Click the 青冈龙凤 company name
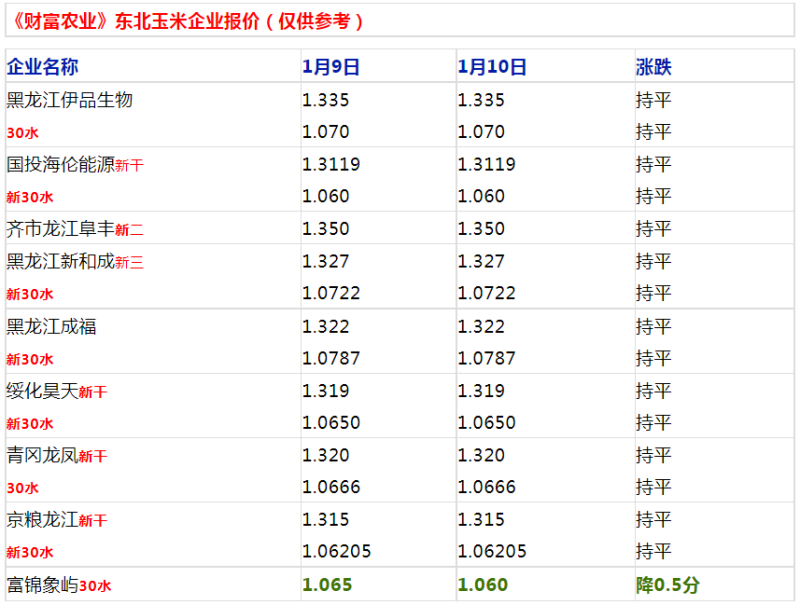Image resolution: width=800 pixels, height=605 pixels. click(42, 455)
